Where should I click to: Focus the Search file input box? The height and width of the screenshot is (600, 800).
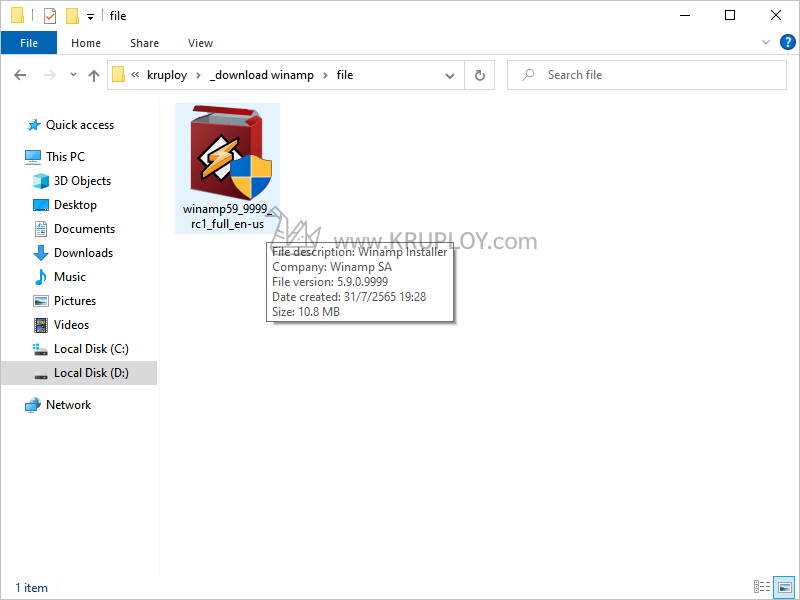pyautogui.click(x=646, y=75)
